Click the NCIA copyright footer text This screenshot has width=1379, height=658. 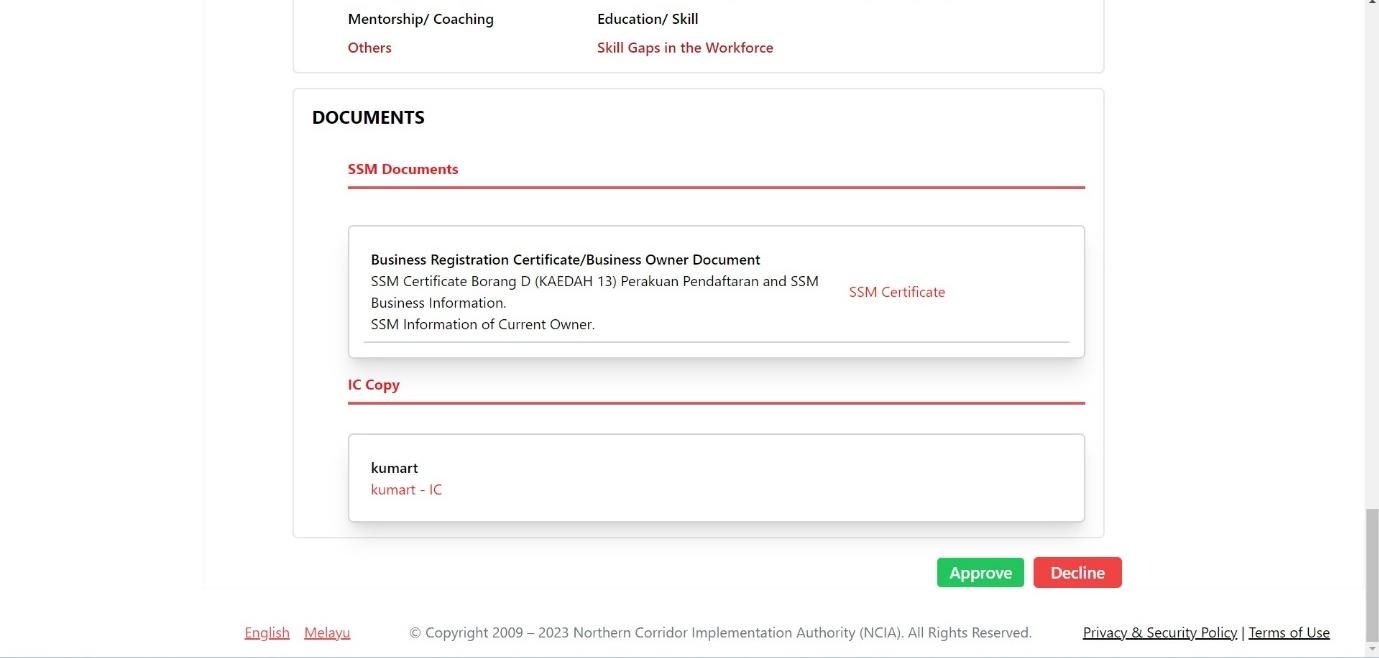point(720,633)
